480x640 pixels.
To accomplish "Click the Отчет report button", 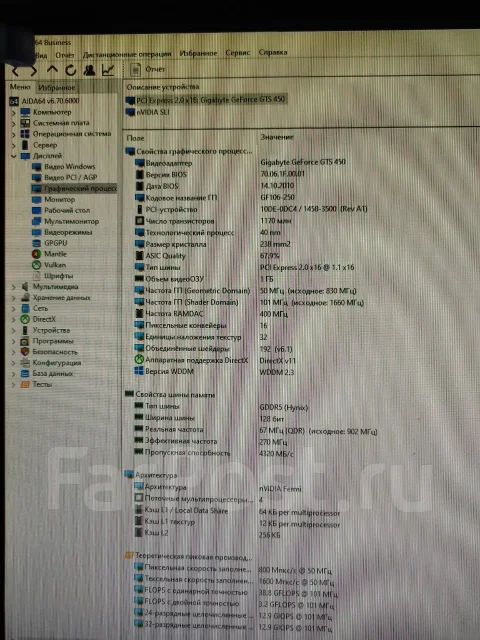I will (x=148, y=69).
